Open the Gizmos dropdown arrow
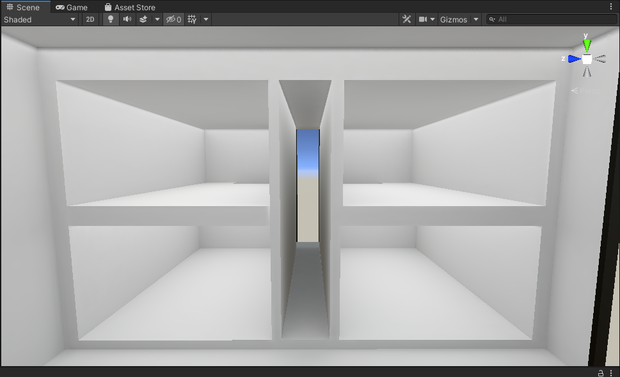The image size is (620, 377). tap(476, 19)
